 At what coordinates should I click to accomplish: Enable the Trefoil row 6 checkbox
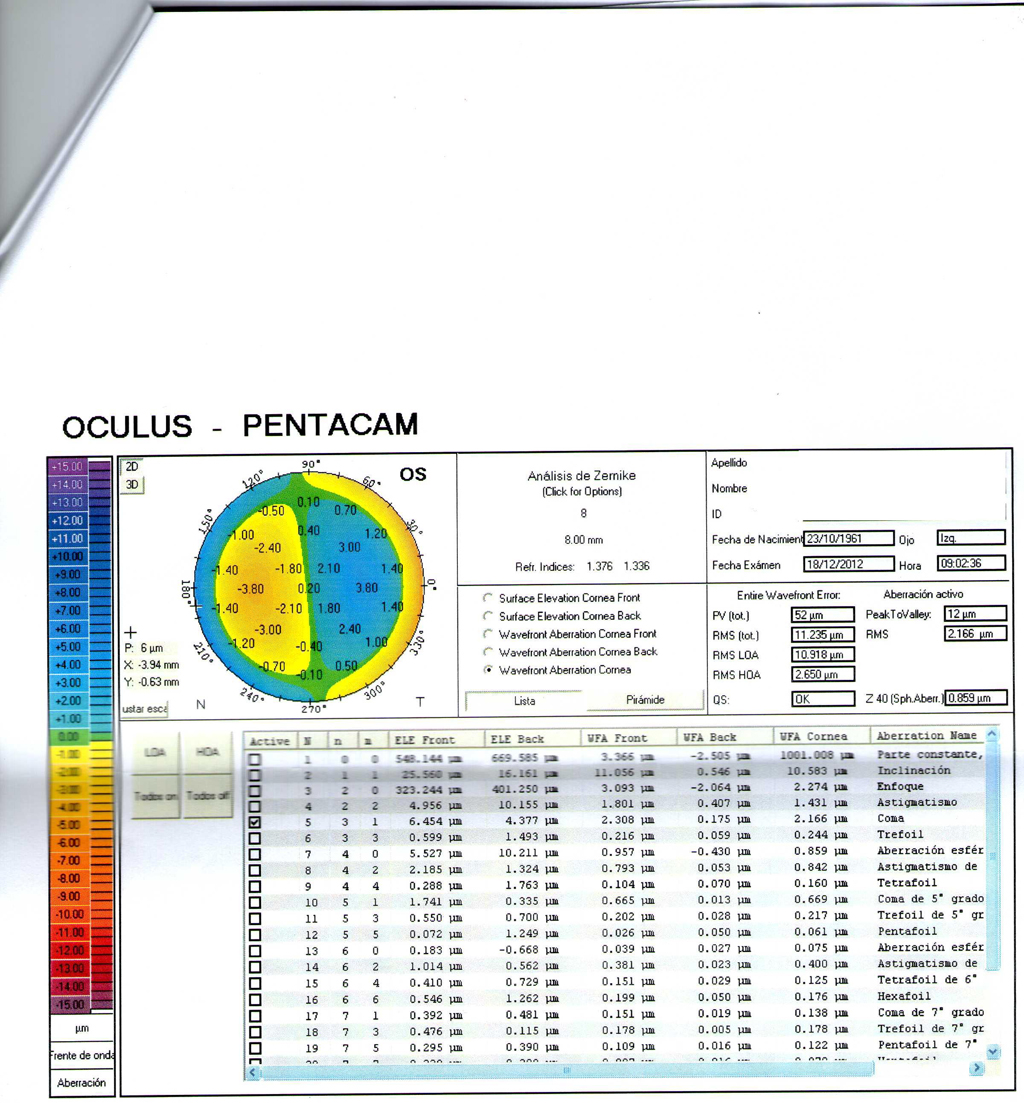coord(255,838)
